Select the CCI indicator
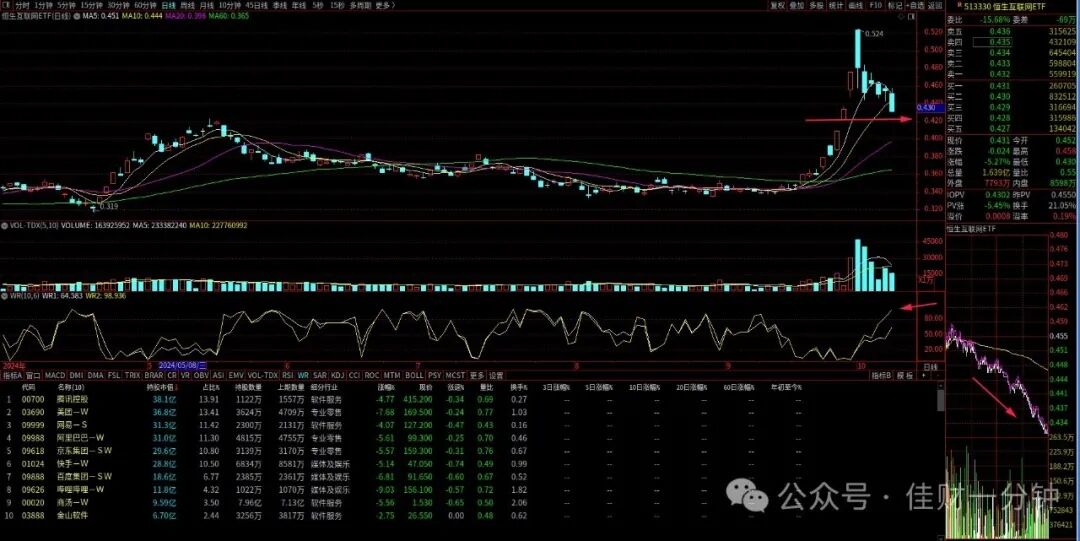Screen dimensions: 1080x541 point(355,376)
